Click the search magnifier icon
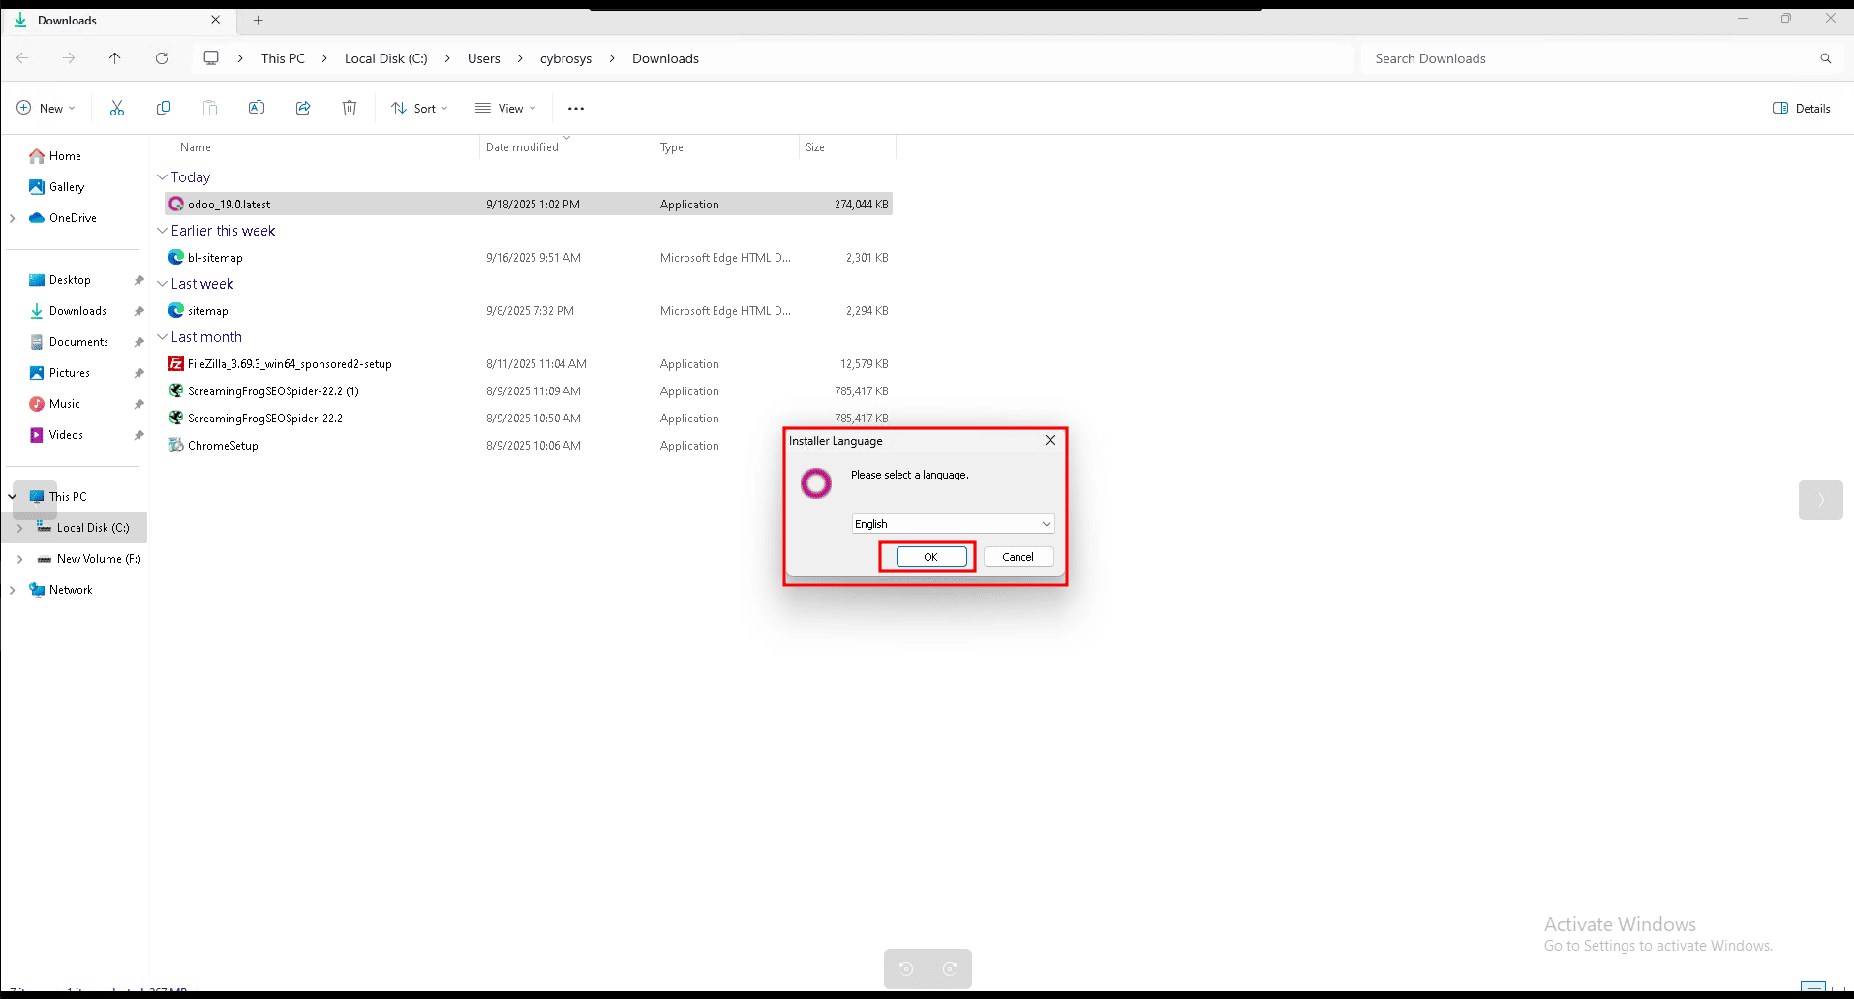Screen dimensions: 1854x999 (x=1826, y=58)
